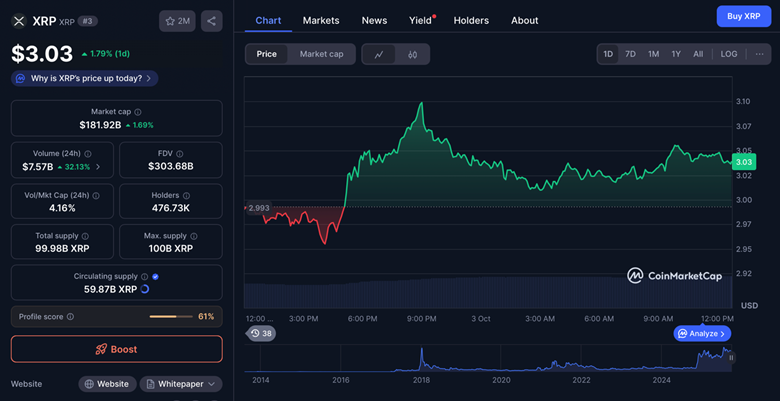The width and height of the screenshot is (780, 401).
Task: Toggle LOG scale on the chart
Action: point(729,54)
